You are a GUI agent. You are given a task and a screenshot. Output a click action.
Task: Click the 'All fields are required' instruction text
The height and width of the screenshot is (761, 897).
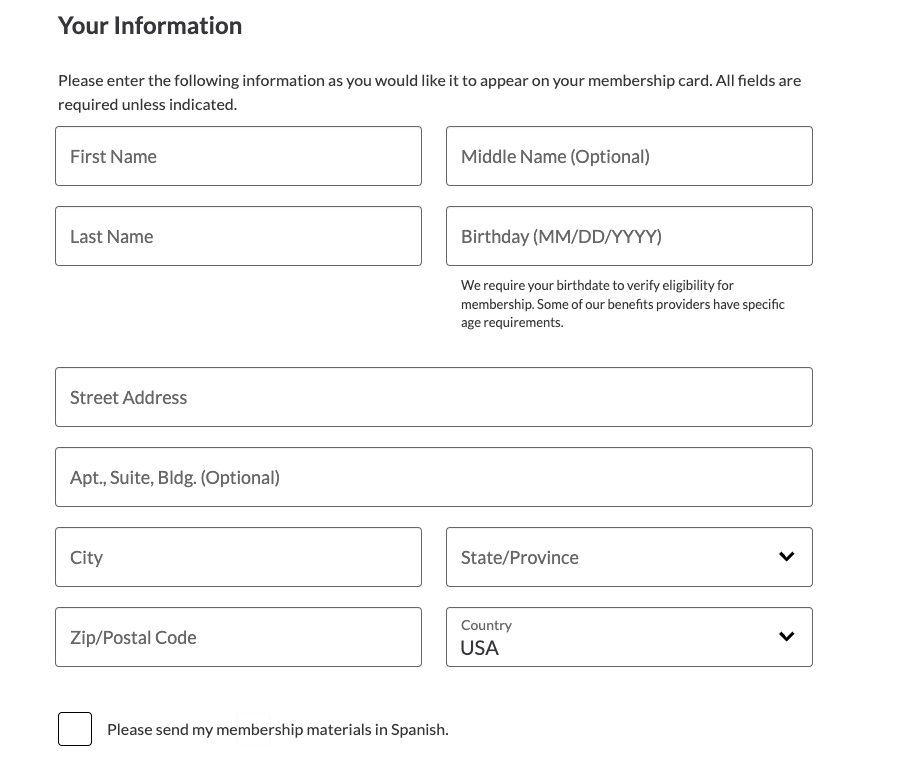pos(429,93)
